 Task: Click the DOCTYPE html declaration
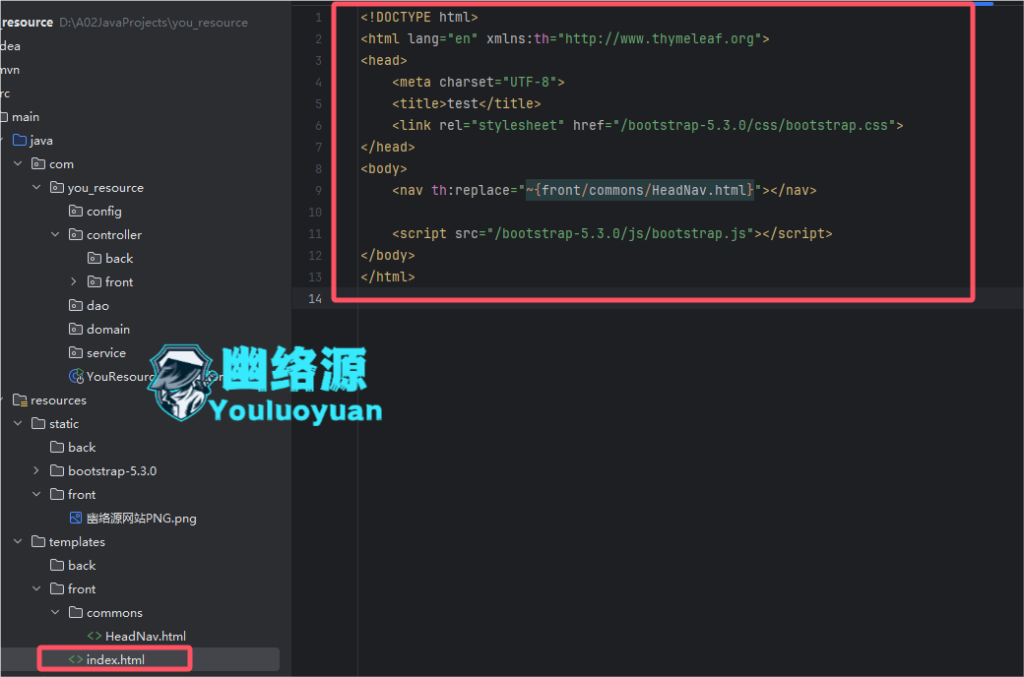419,17
